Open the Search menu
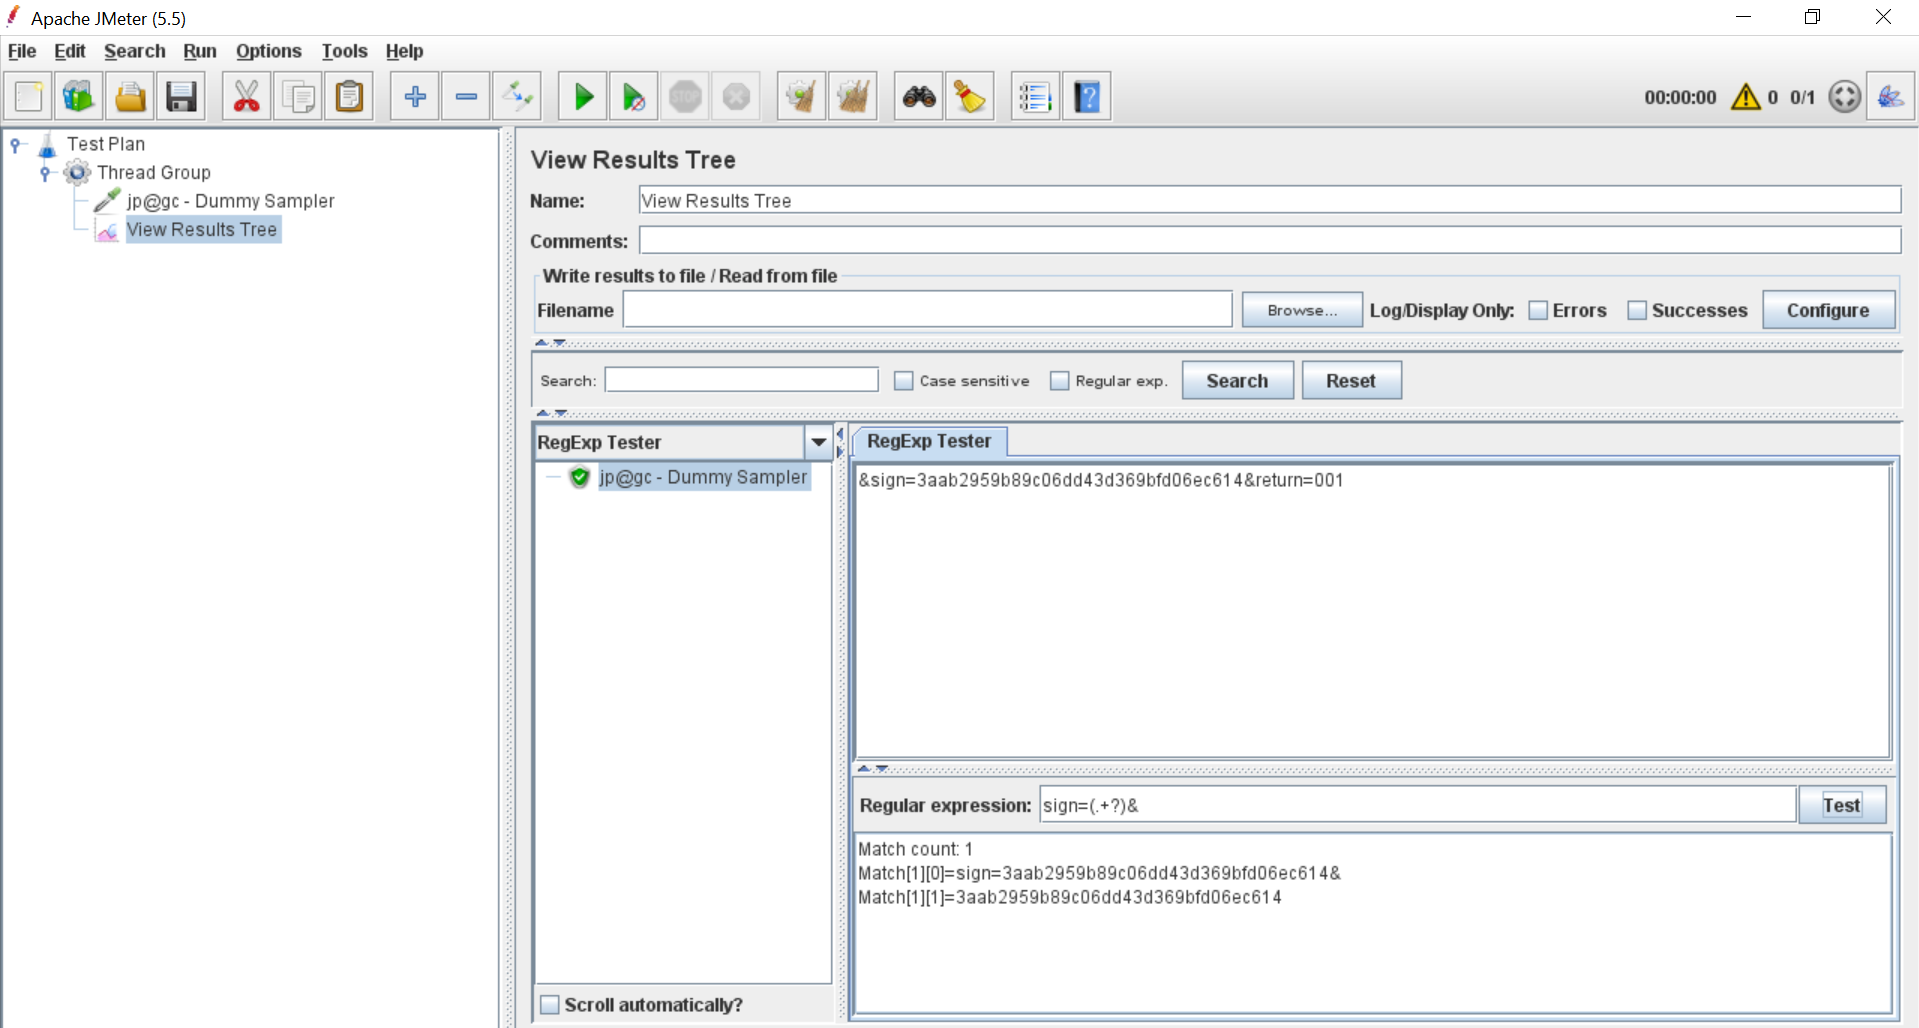1919x1028 pixels. click(135, 51)
